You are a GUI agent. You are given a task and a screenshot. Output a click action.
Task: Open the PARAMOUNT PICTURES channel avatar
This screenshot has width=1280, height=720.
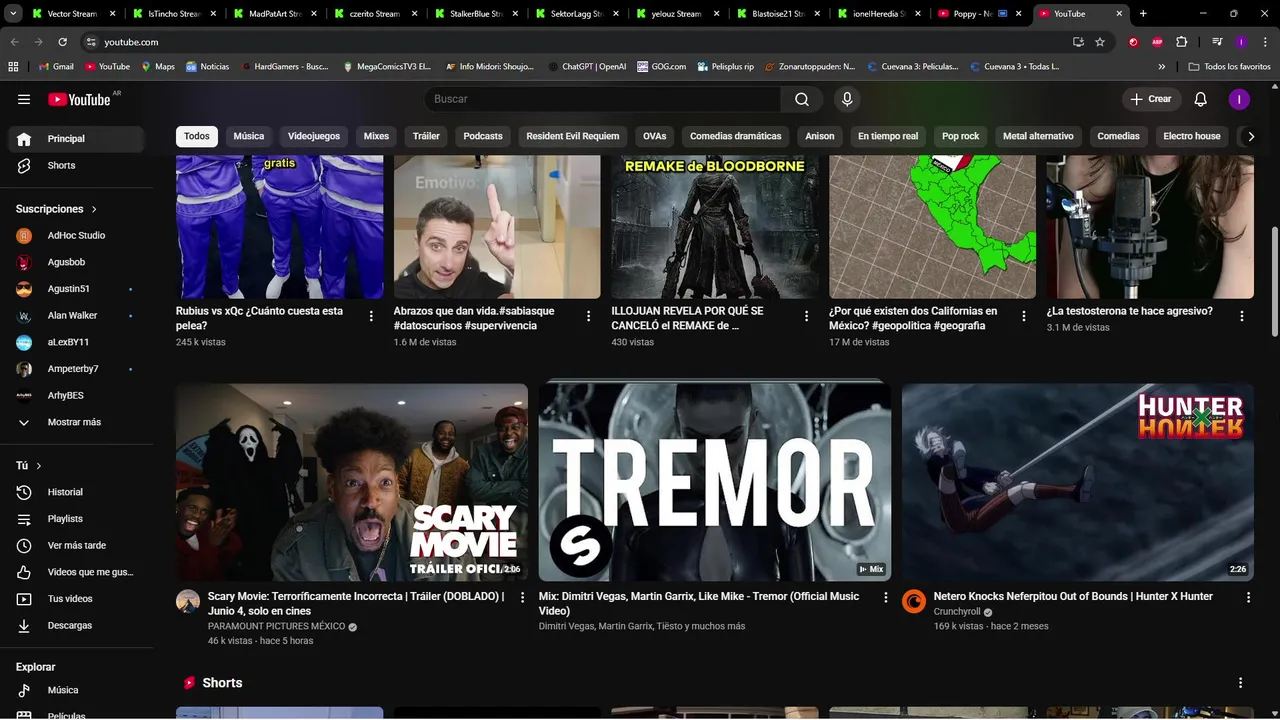click(x=188, y=601)
